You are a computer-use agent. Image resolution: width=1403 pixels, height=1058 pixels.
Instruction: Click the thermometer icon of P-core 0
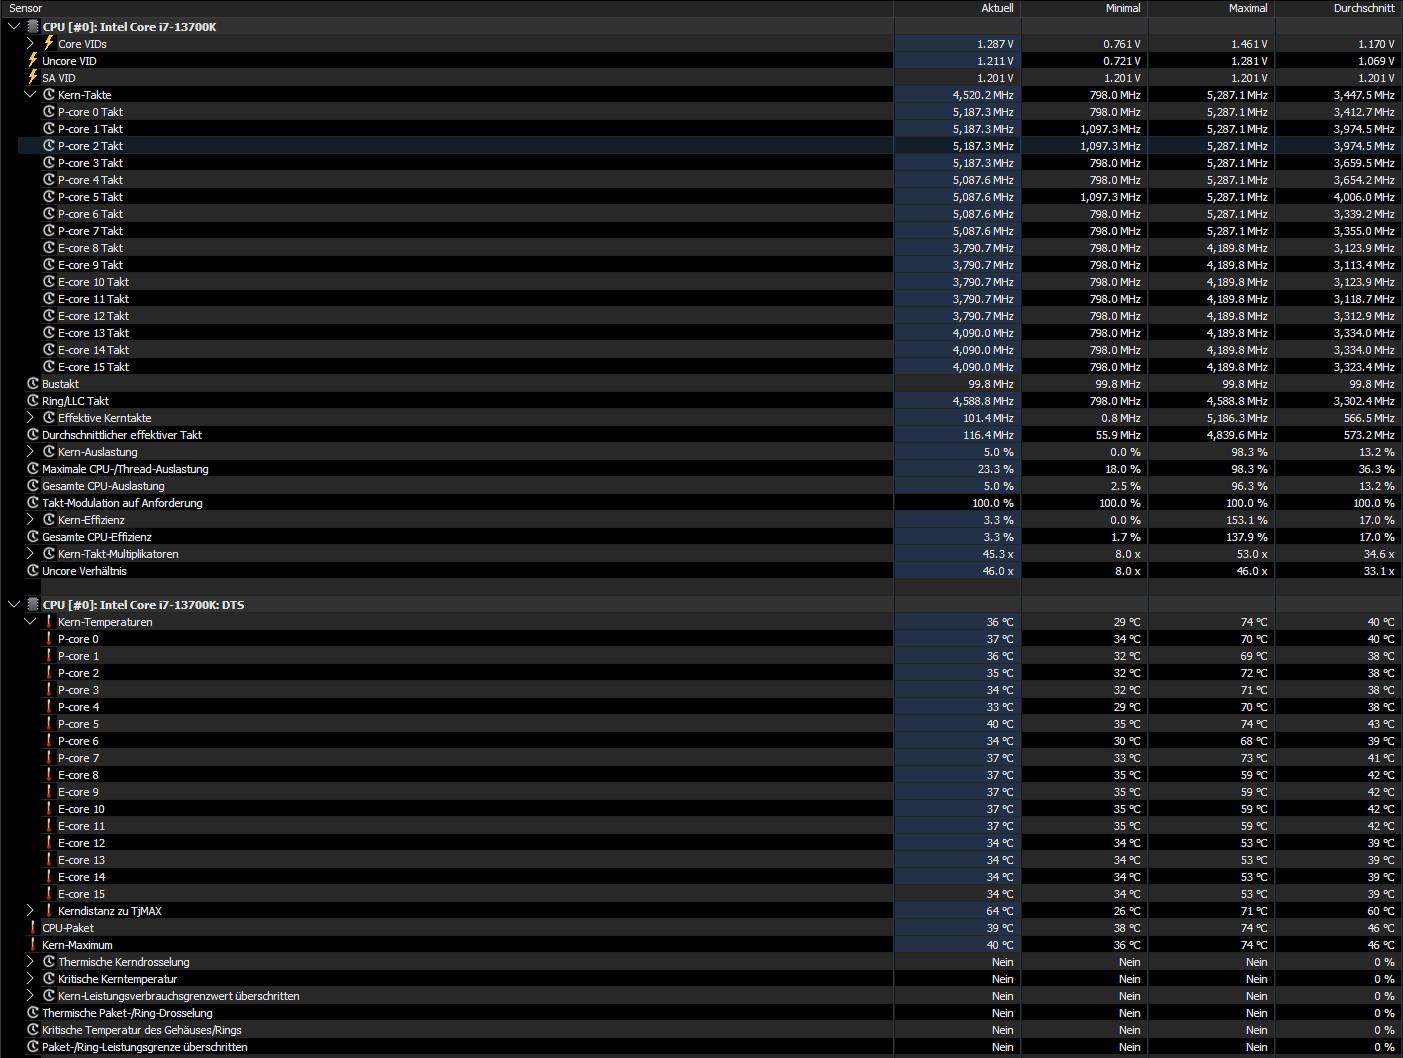49,639
